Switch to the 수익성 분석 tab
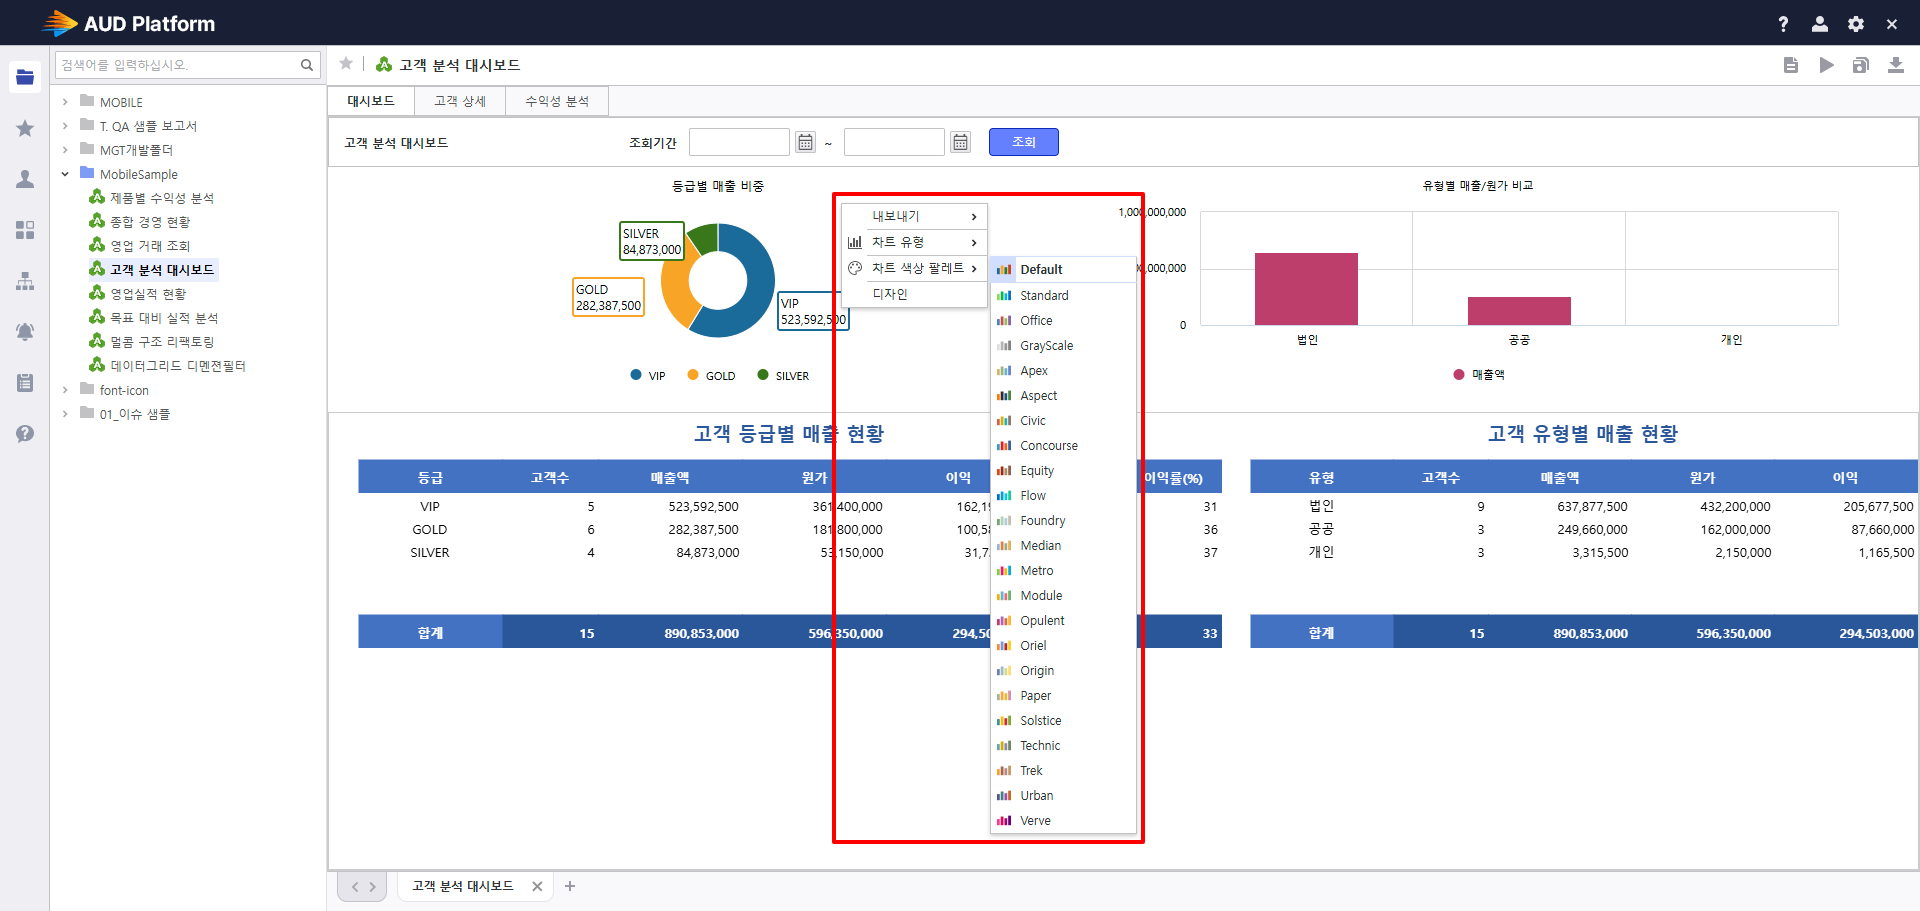1920x911 pixels. pos(557,101)
